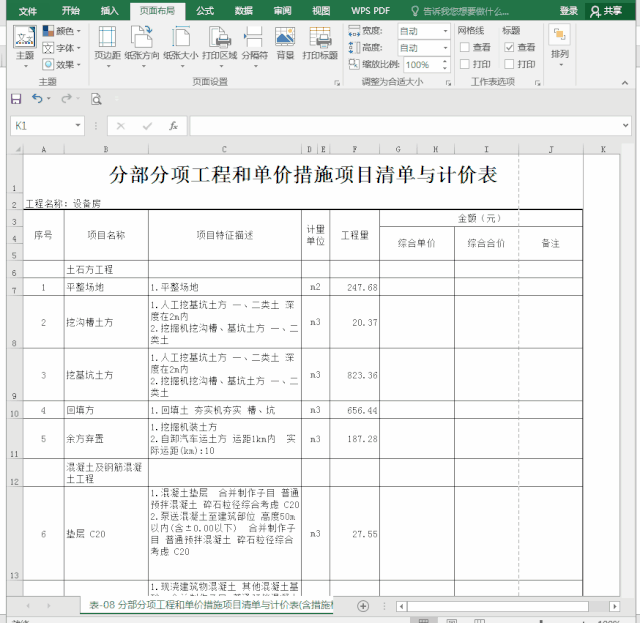Switch to the View (视图) tab
The width and height of the screenshot is (640, 623).
(321, 11)
